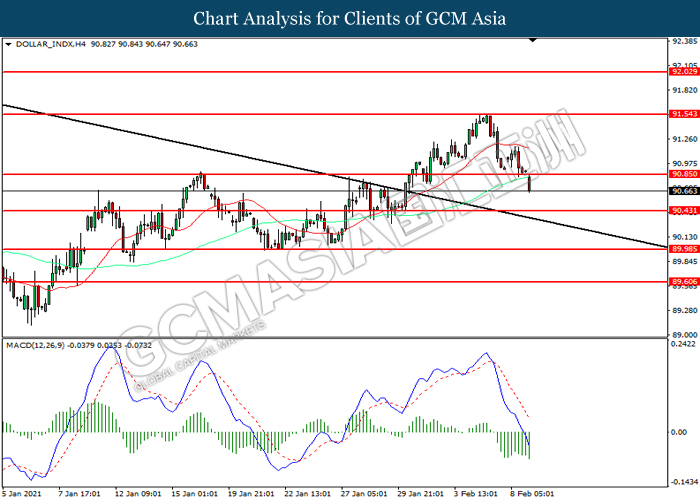700x500 pixels.
Task: Click the 7 Jan 17:01 time label
Action: click(79, 494)
